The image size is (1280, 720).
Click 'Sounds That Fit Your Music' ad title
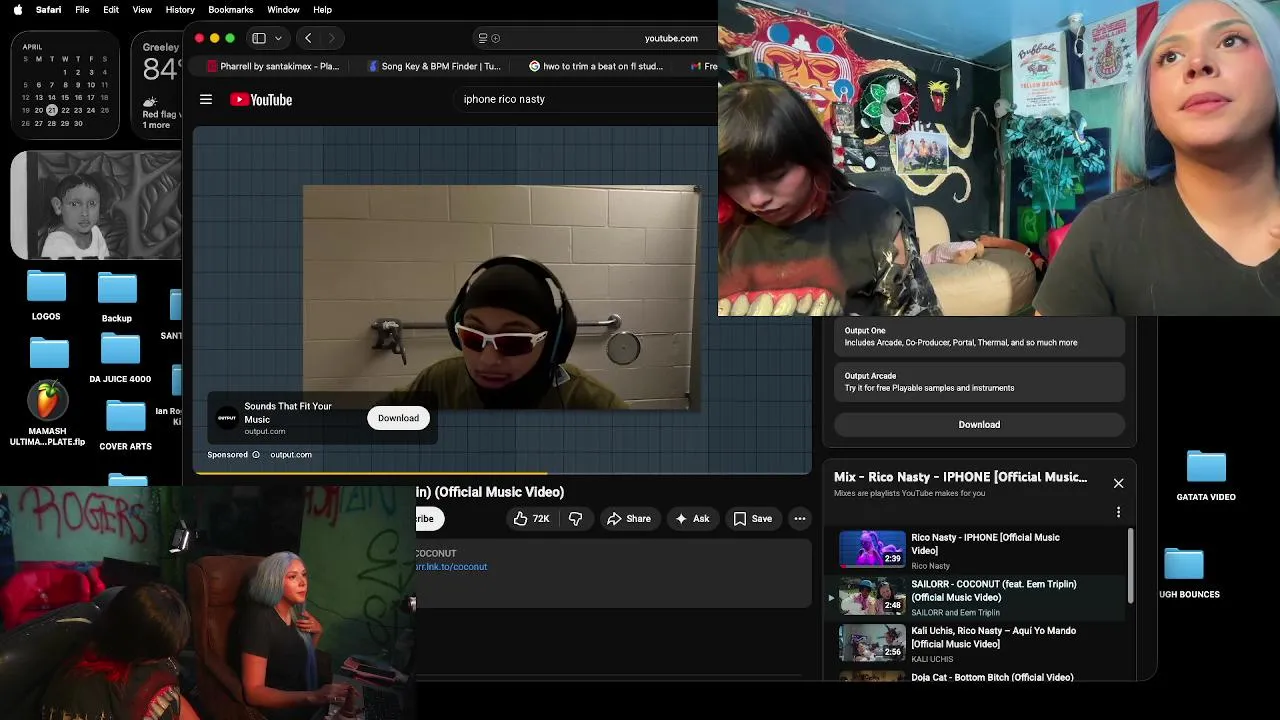point(288,412)
